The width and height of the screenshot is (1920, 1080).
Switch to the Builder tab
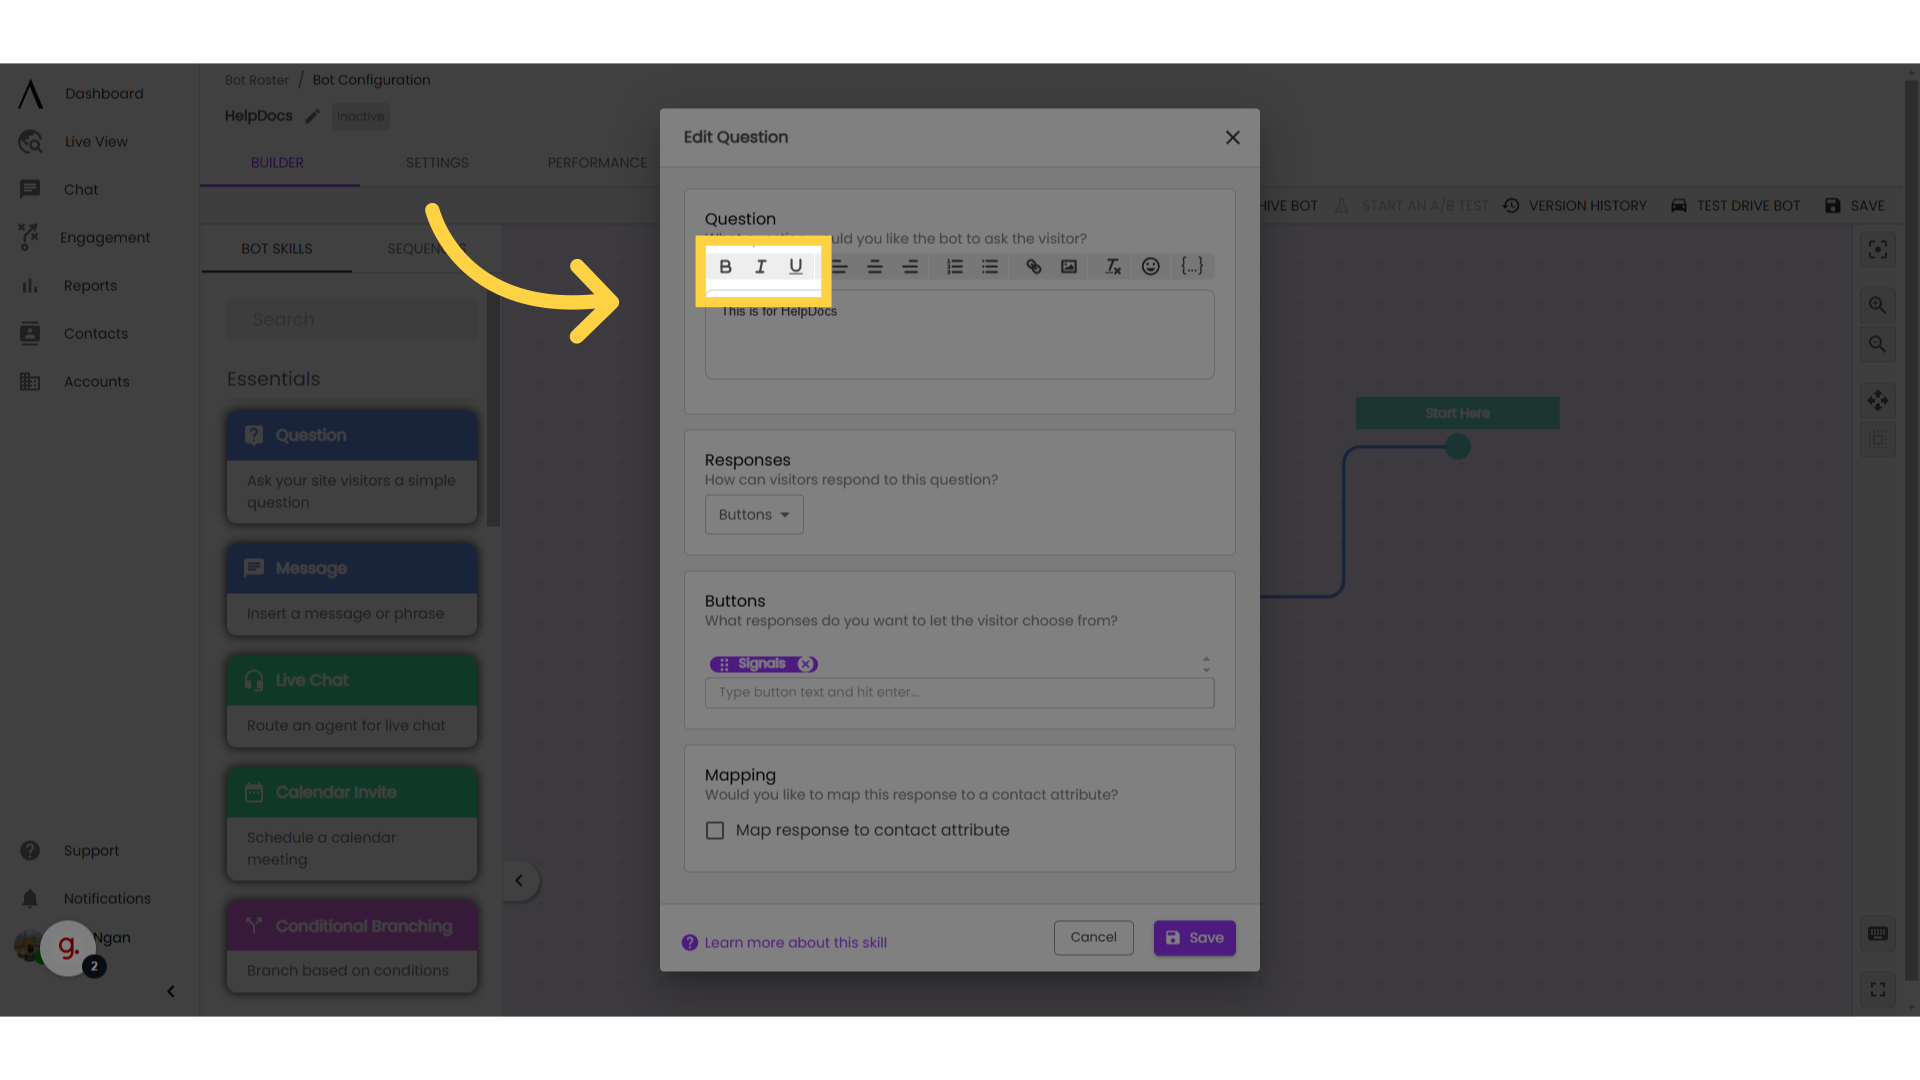pyautogui.click(x=277, y=163)
